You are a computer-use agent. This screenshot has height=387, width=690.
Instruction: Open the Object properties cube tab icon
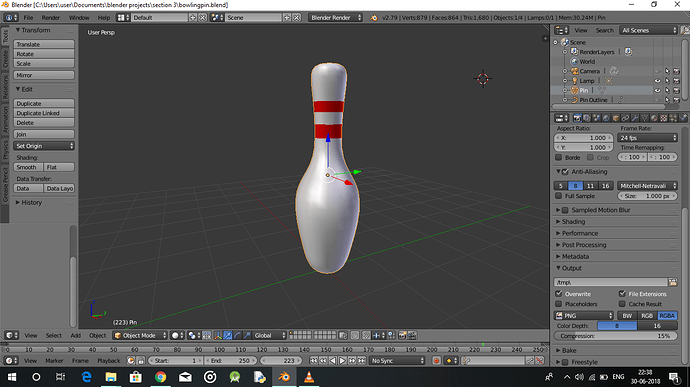616,118
